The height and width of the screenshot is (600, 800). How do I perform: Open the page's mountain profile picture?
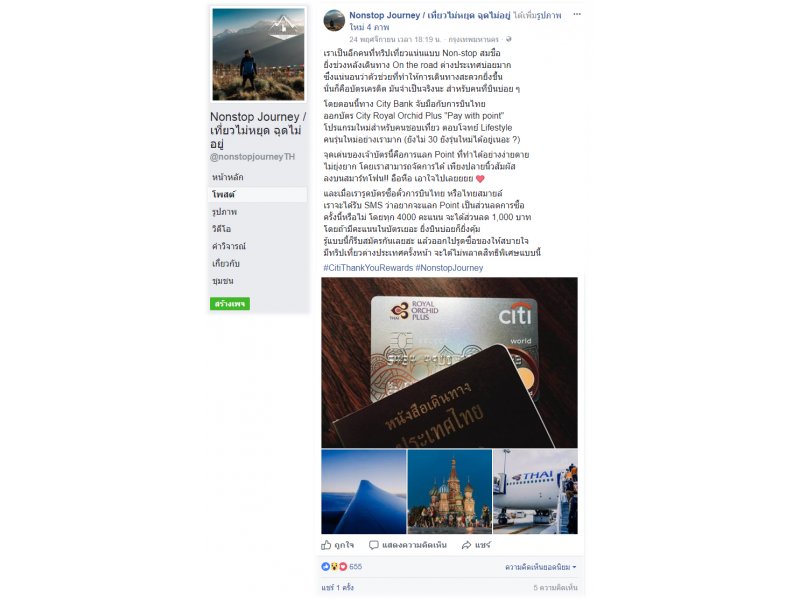(258, 54)
